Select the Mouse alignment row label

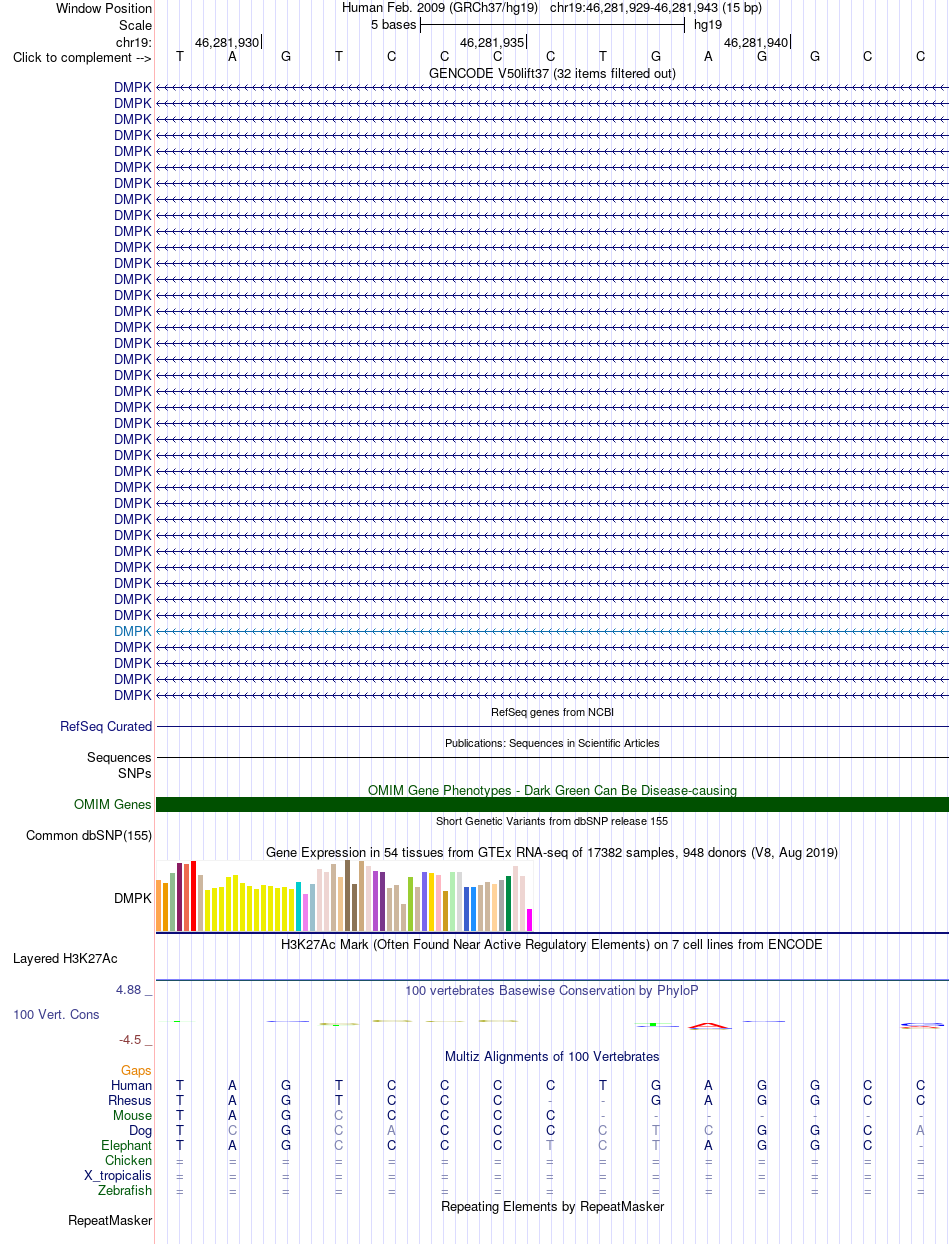(132, 1116)
